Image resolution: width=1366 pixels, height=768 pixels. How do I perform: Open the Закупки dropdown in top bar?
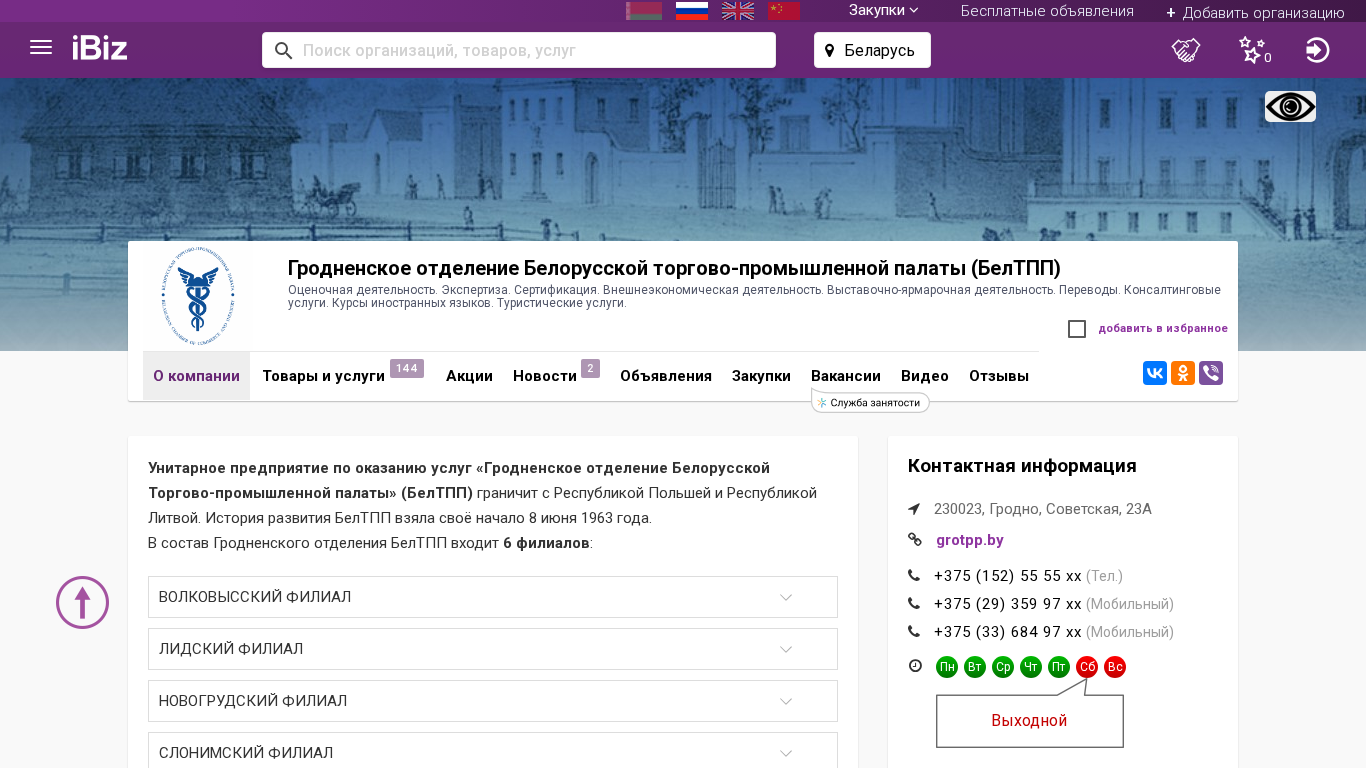(x=883, y=11)
